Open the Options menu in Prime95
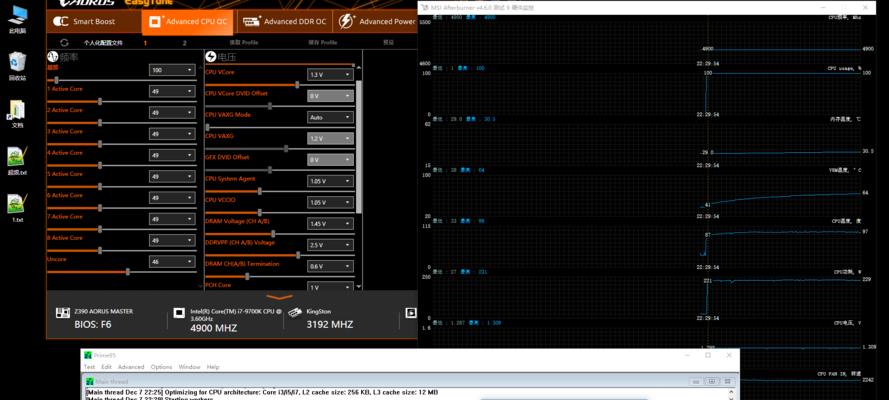 coord(161,367)
